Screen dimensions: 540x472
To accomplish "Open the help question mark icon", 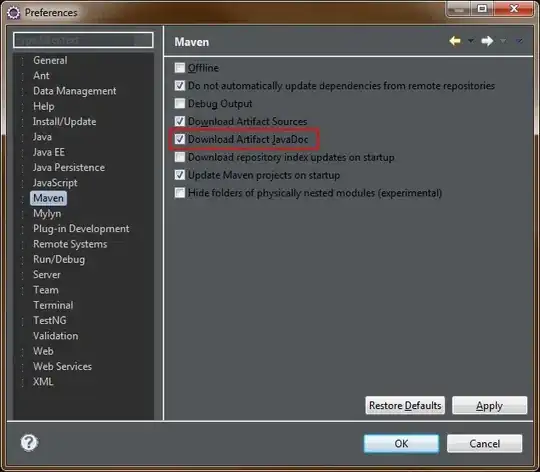I will pyautogui.click(x=29, y=442).
